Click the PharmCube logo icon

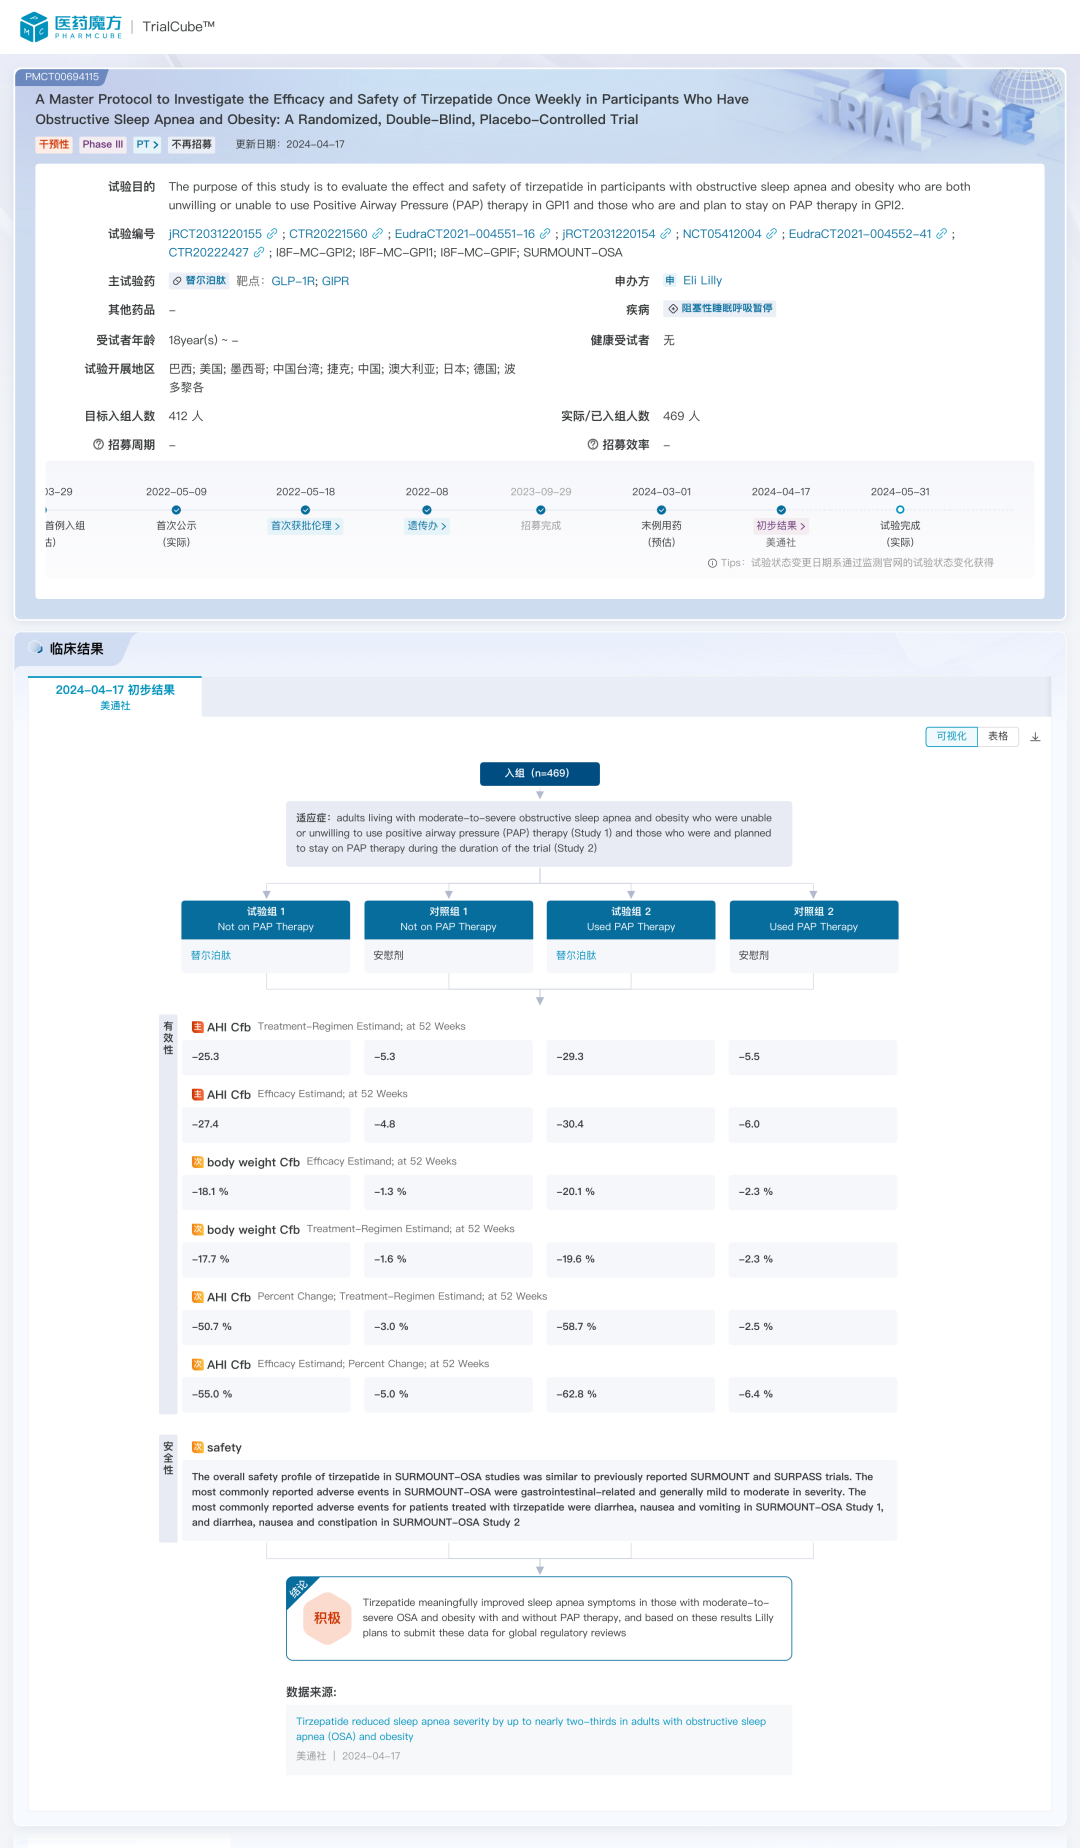tap(34, 27)
